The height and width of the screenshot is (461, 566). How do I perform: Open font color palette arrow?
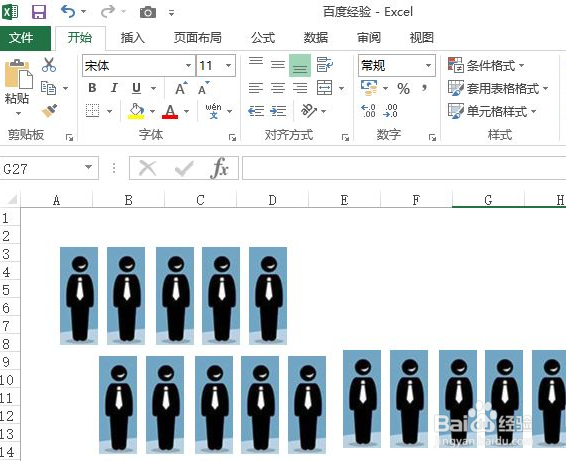pos(186,111)
